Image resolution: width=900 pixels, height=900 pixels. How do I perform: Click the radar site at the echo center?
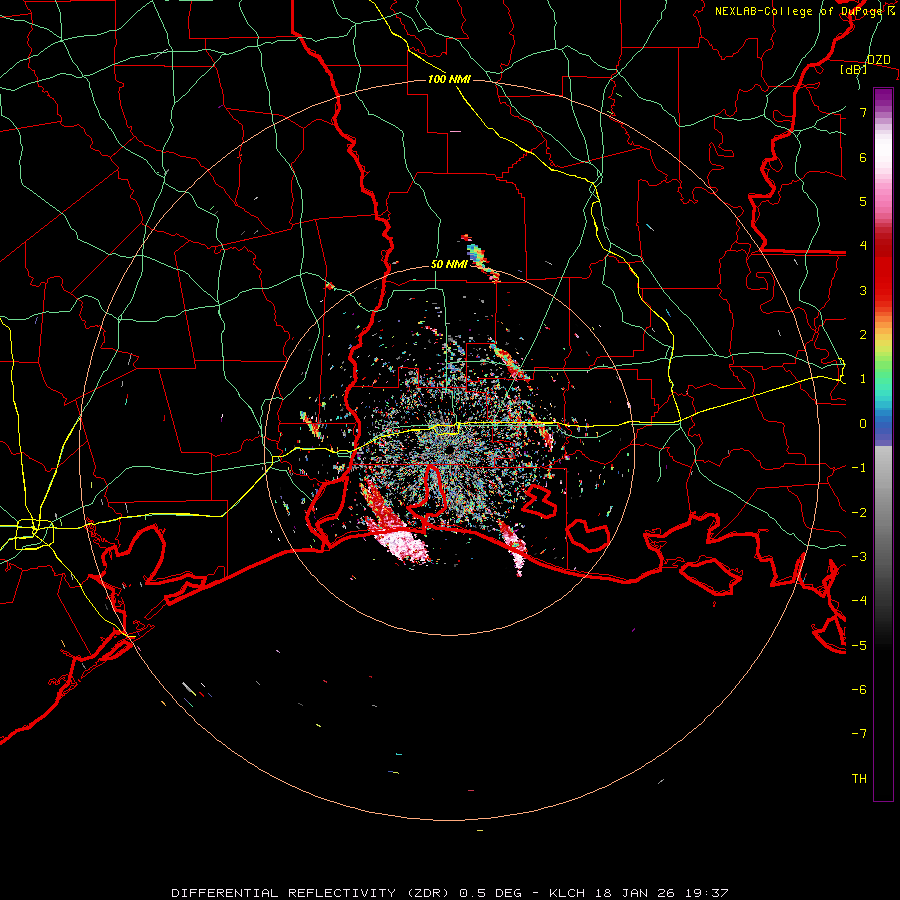tap(449, 451)
